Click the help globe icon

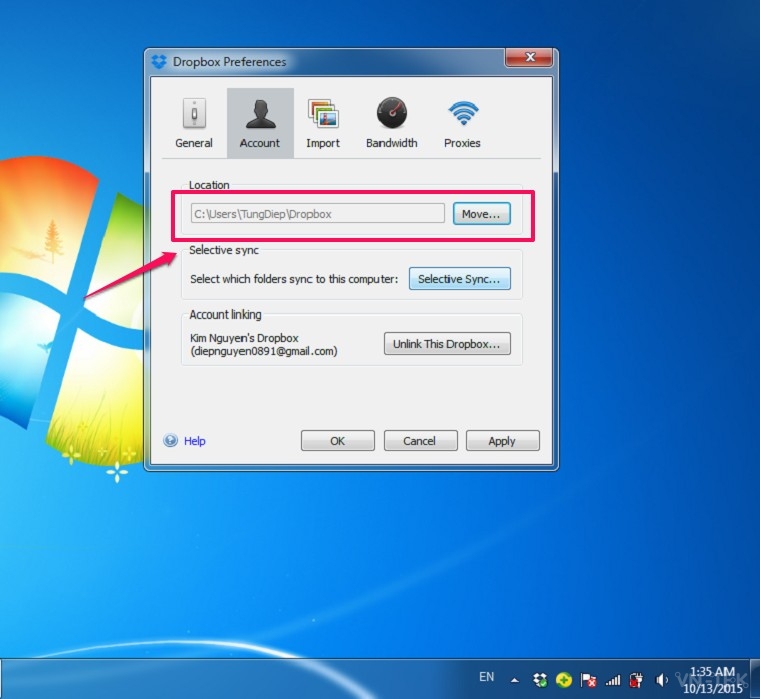170,440
